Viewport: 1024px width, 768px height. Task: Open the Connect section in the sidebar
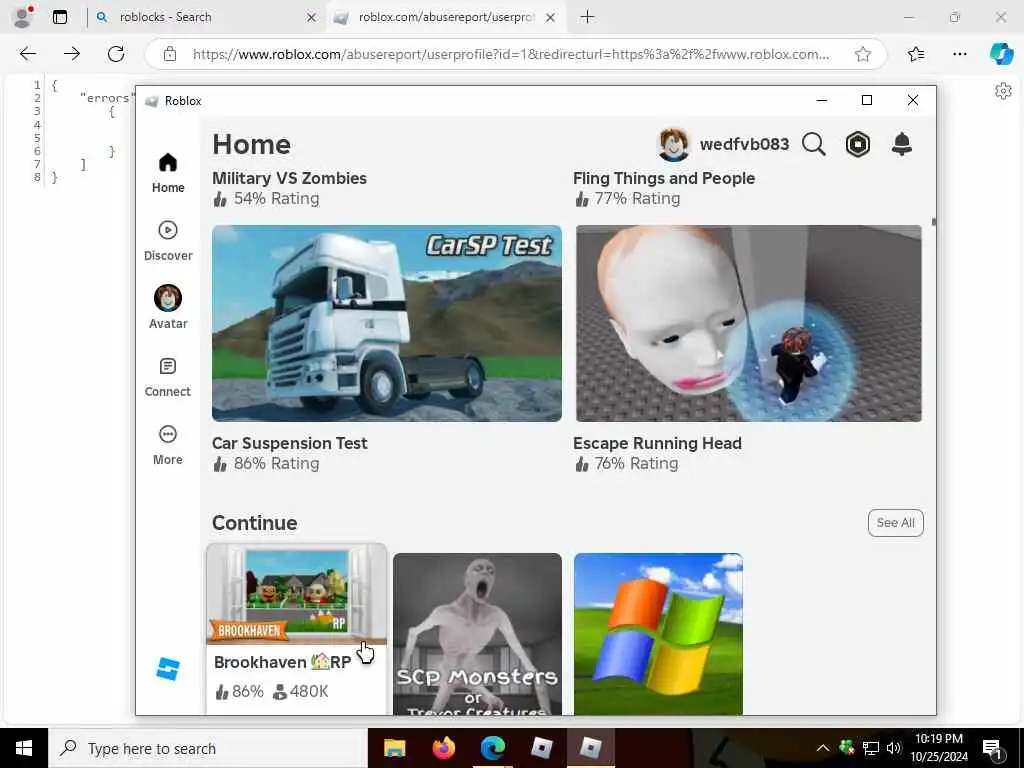[x=168, y=377]
